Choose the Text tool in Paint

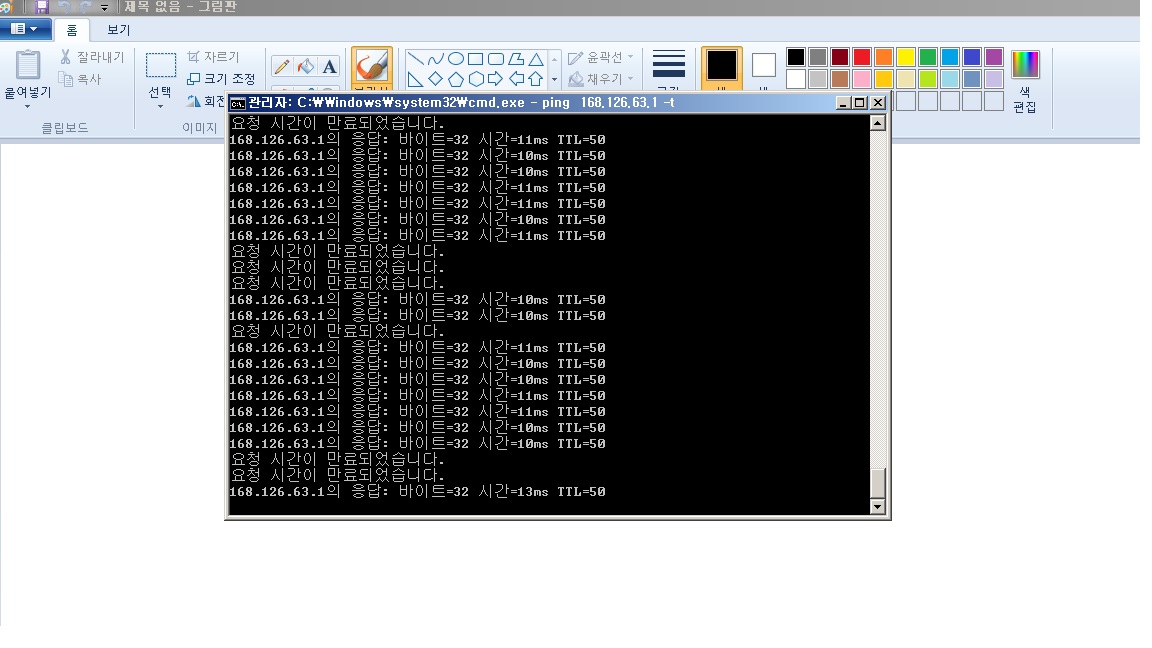(330, 67)
